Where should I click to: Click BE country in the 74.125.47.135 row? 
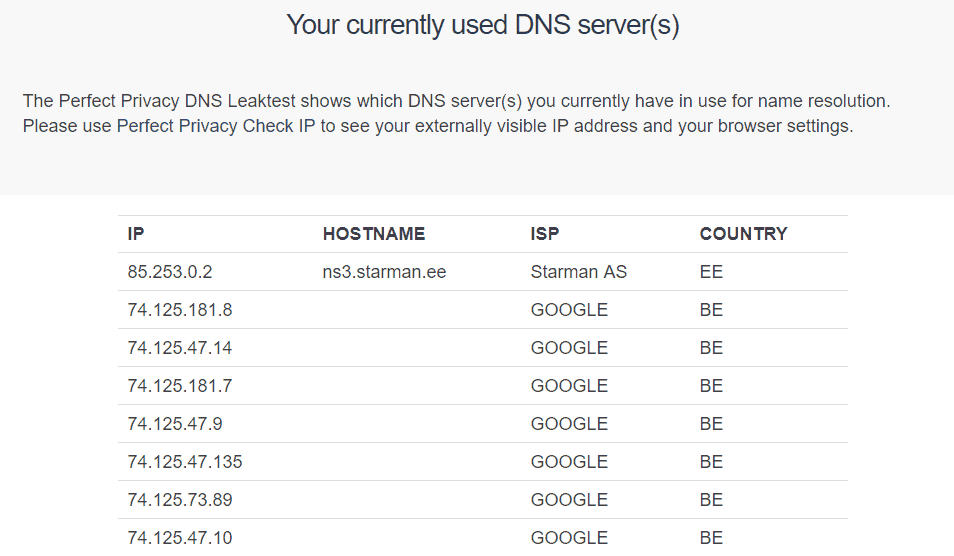[x=711, y=462]
